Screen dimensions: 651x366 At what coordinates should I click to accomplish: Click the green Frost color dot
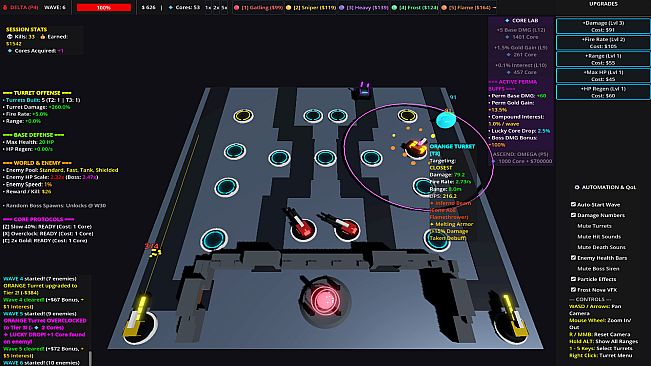click(x=394, y=7)
